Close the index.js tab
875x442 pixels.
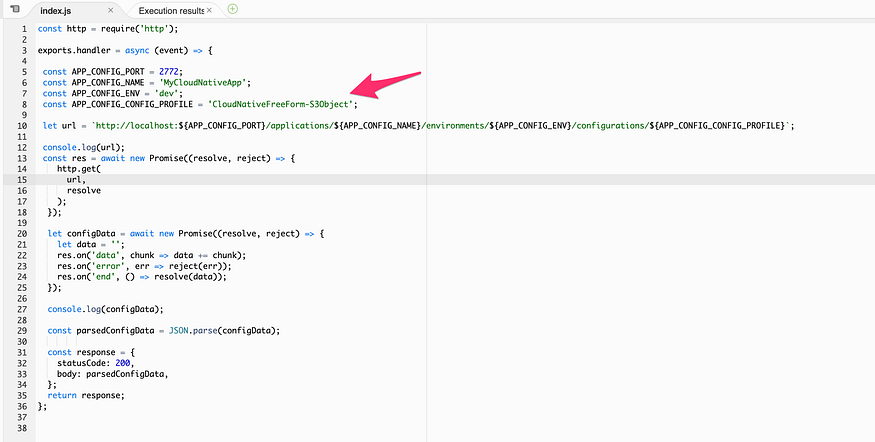click(x=110, y=10)
